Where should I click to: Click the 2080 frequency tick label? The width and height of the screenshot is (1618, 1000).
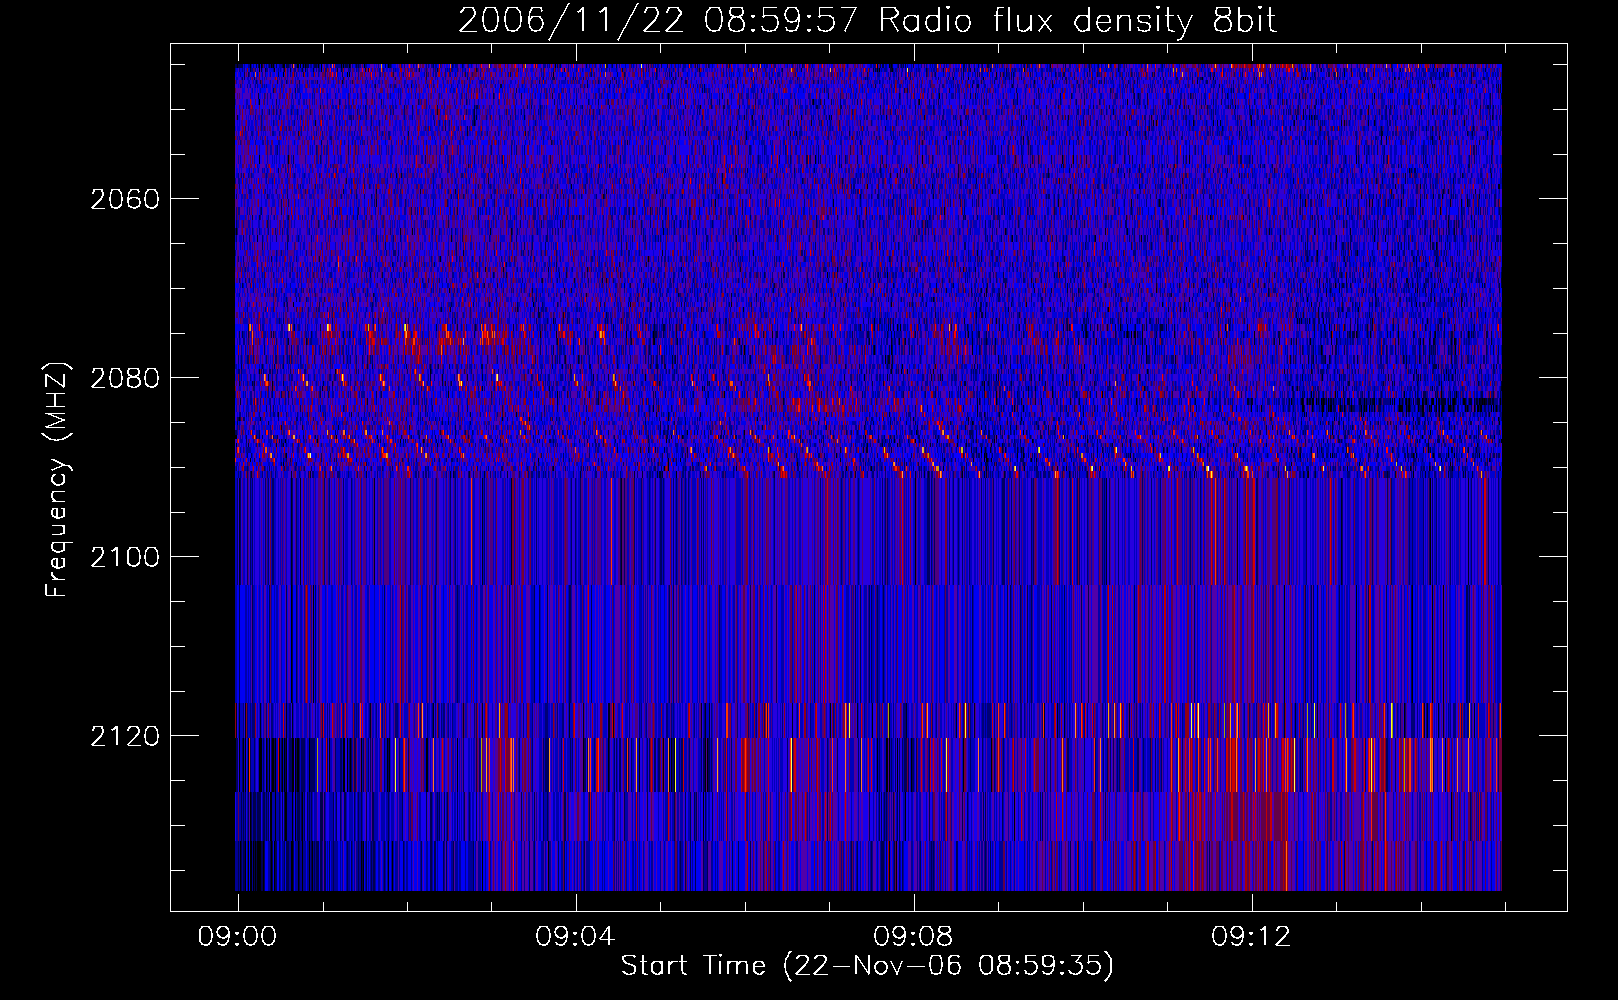point(125,378)
